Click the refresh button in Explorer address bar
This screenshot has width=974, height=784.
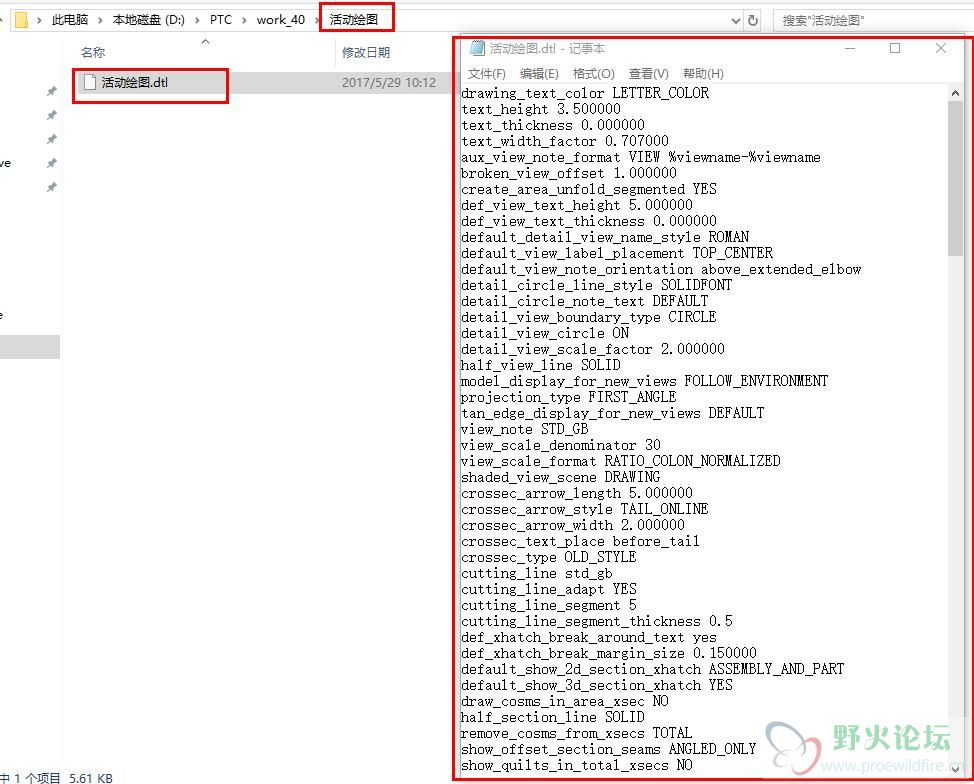pyautogui.click(x=753, y=21)
